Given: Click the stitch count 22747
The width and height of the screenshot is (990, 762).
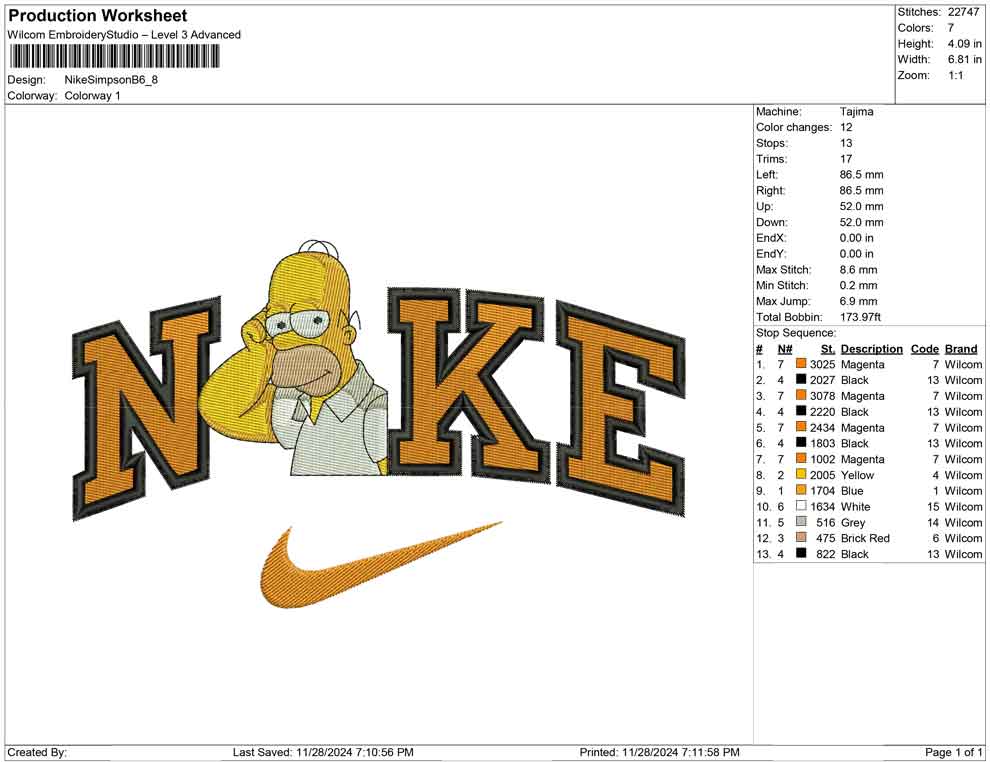Looking at the screenshot, I should pos(963,12).
